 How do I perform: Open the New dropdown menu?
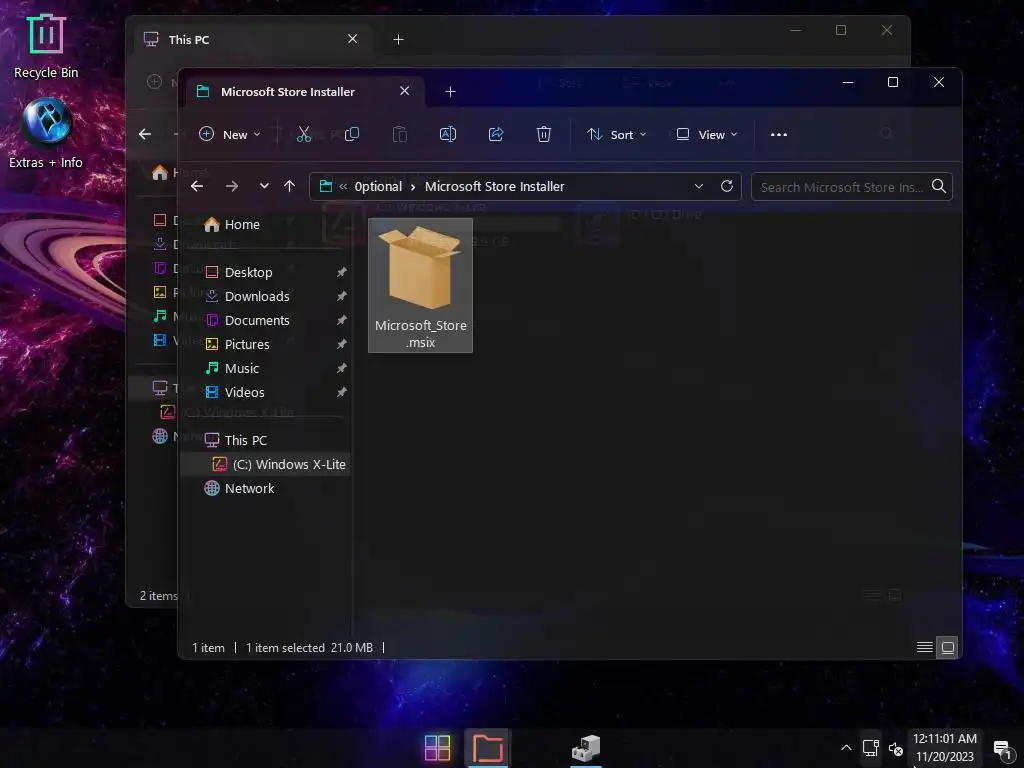coord(230,135)
